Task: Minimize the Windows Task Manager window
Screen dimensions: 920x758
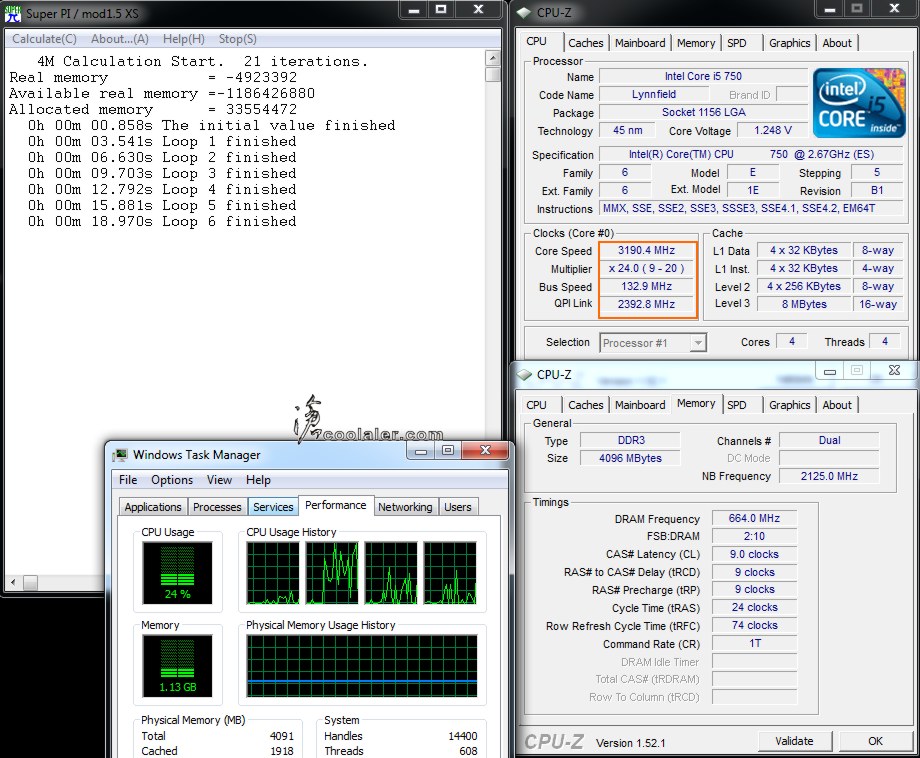Action: tap(420, 451)
